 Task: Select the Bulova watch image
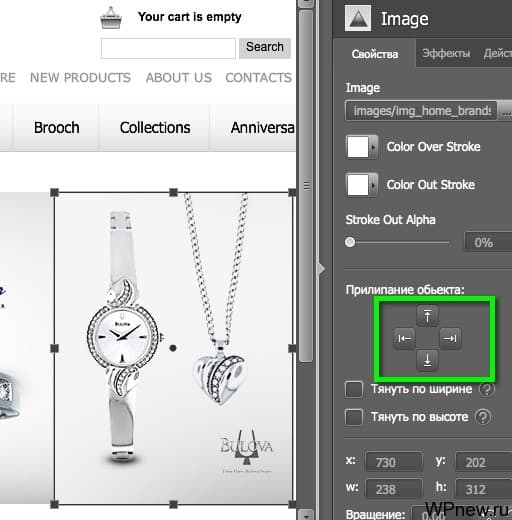click(x=173, y=348)
